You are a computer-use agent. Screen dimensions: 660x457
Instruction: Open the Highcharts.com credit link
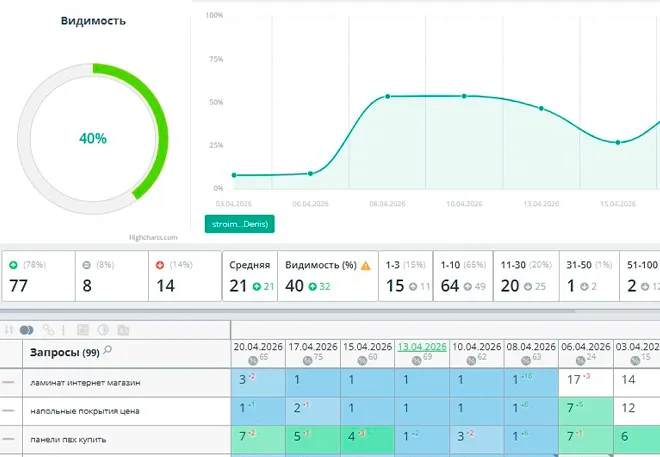(x=152, y=237)
